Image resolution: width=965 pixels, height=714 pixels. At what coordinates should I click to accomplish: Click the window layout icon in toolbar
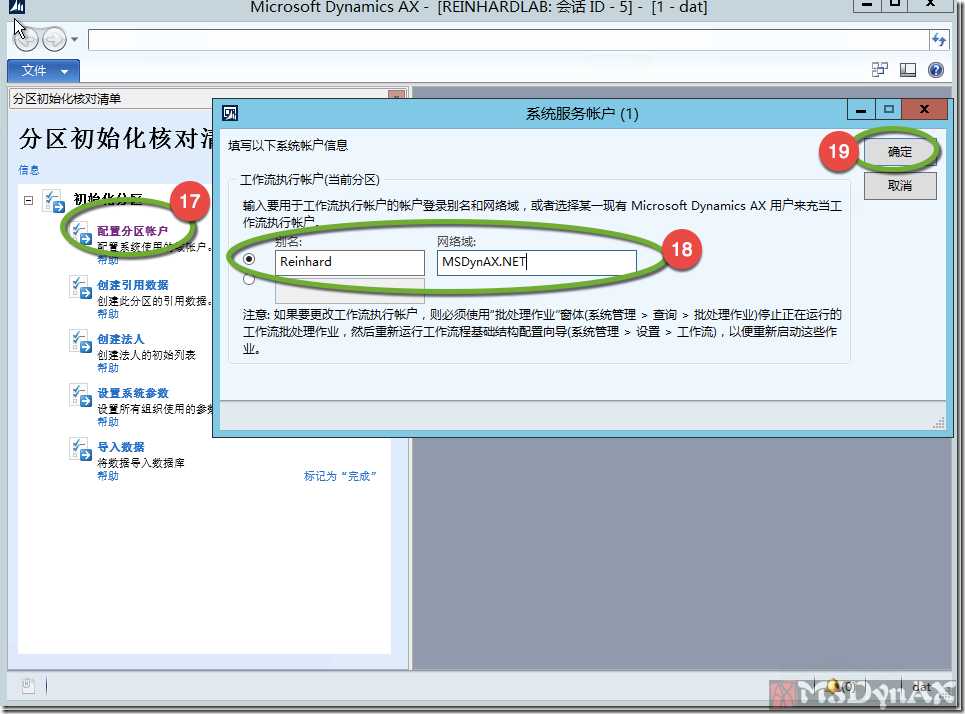click(880, 70)
